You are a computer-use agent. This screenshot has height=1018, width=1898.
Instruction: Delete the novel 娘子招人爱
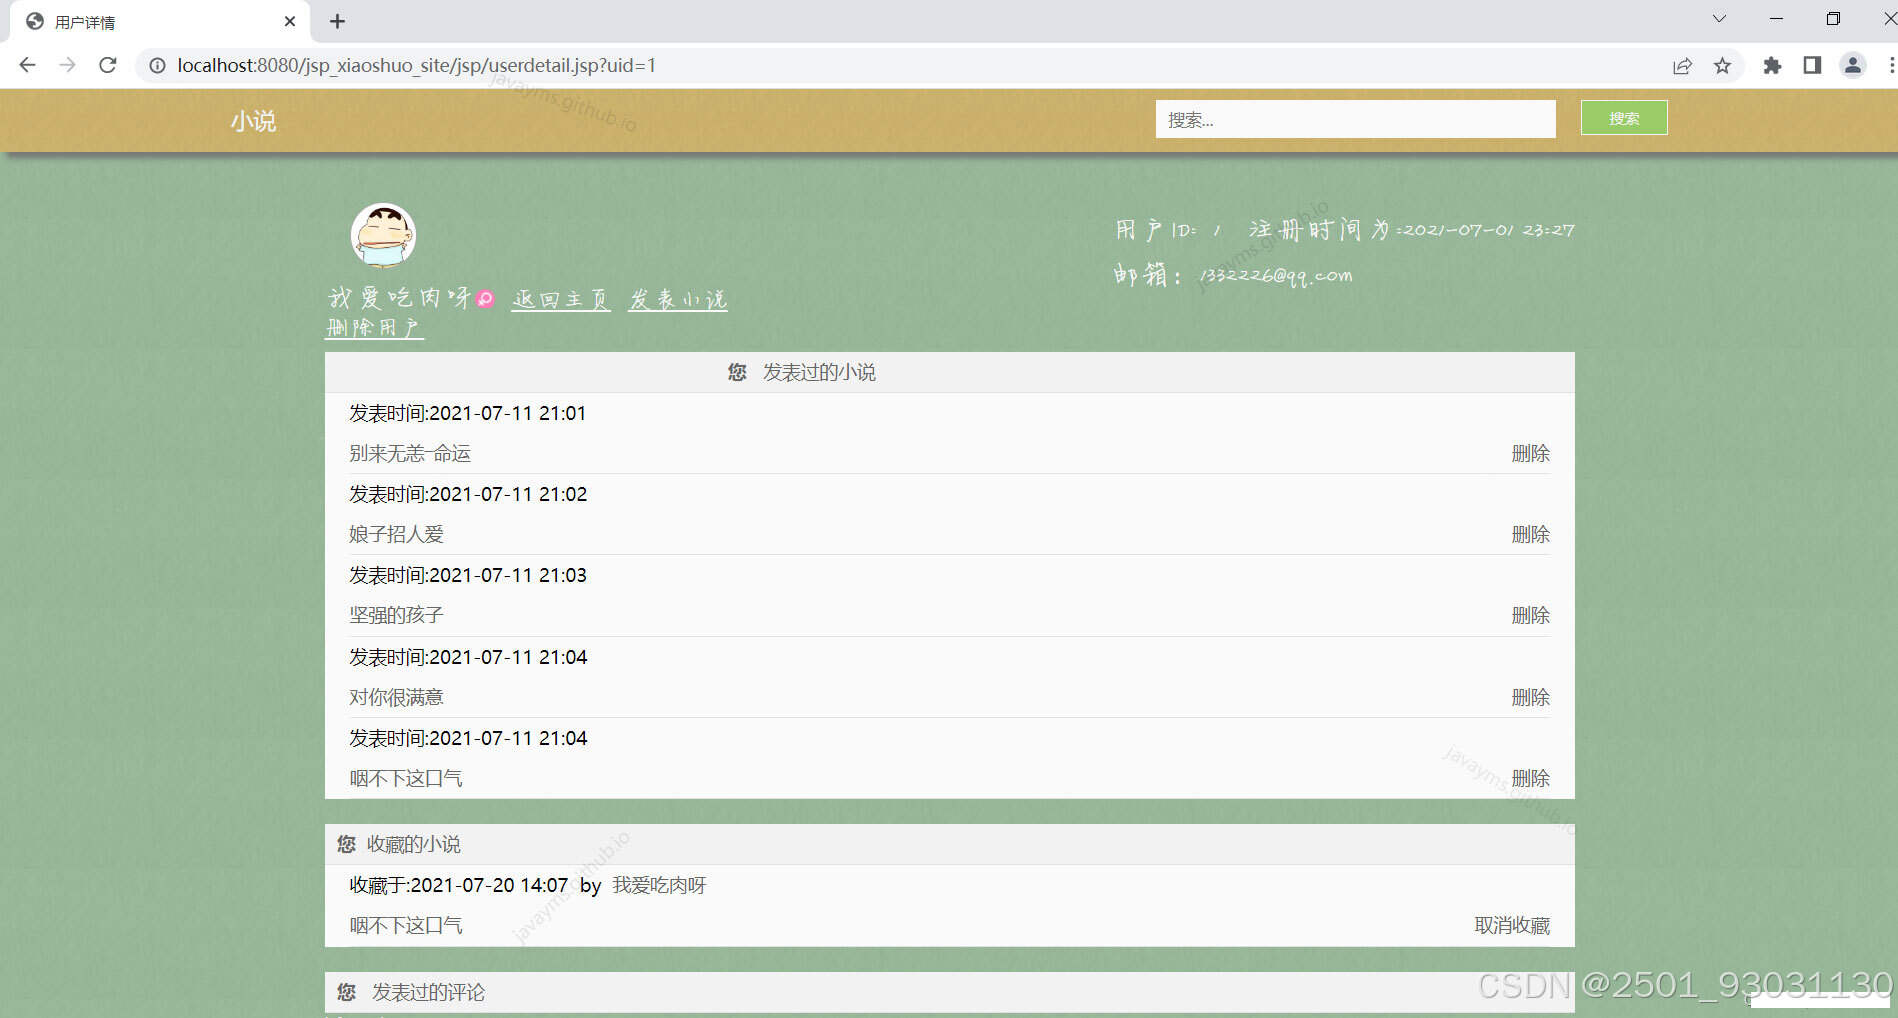pyautogui.click(x=1530, y=534)
